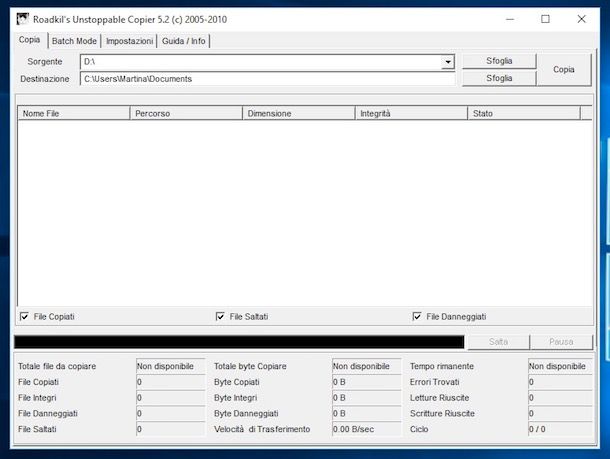Viewport: 610px width, 459px height.
Task: Sort by Dimensione column header
Action: click(x=299, y=113)
